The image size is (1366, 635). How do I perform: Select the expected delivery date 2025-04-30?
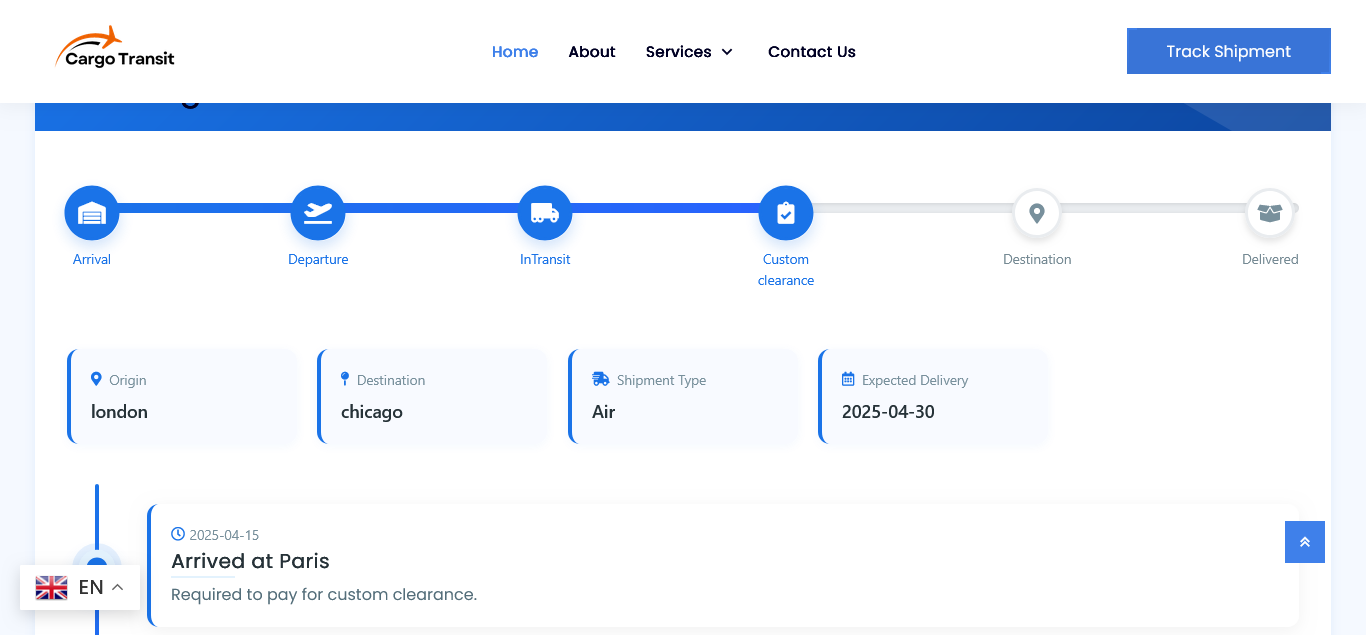pyautogui.click(x=888, y=412)
